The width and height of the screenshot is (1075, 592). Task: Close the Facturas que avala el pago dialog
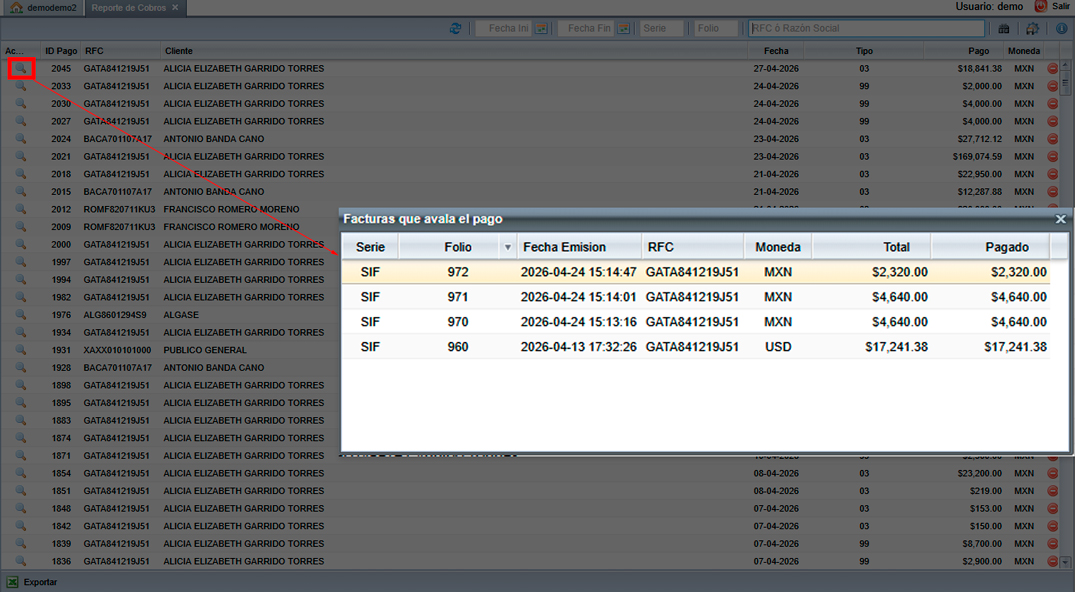click(x=1061, y=219)
